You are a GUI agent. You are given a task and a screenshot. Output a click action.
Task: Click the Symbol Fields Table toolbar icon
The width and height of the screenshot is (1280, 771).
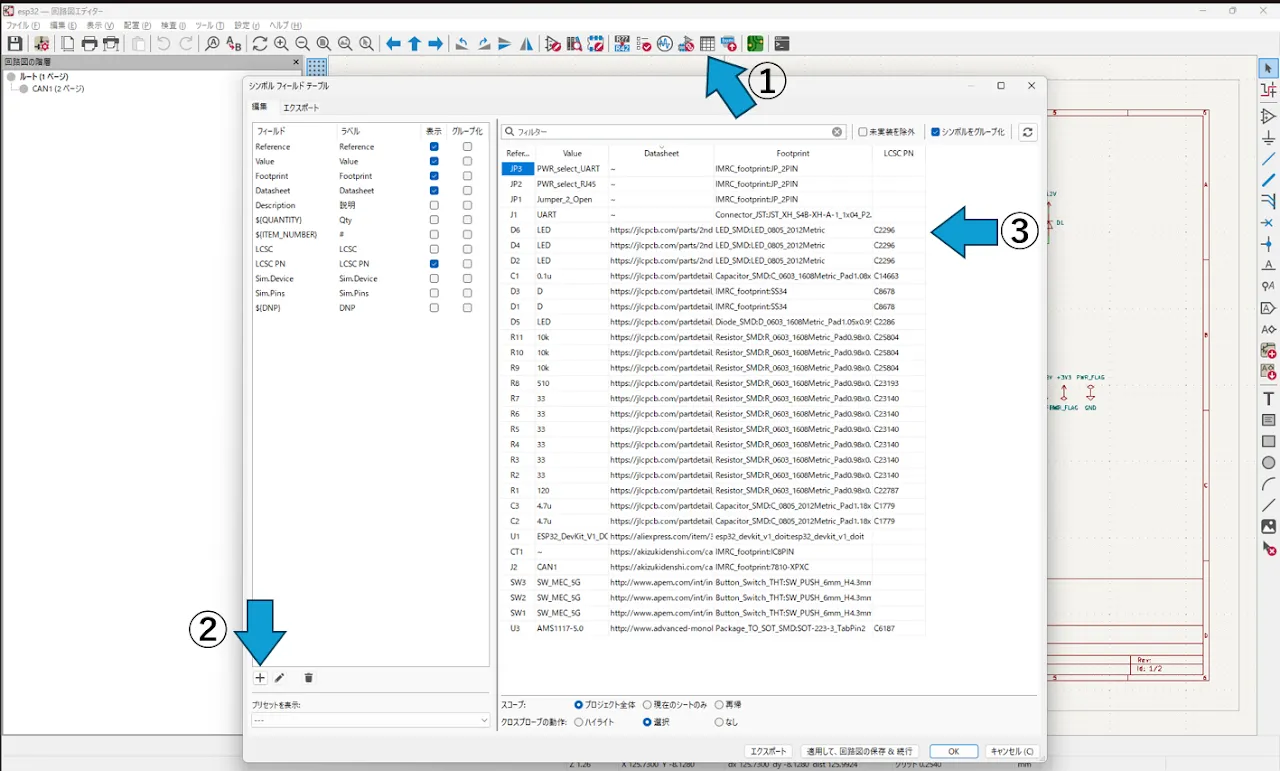tap(707, 44)
